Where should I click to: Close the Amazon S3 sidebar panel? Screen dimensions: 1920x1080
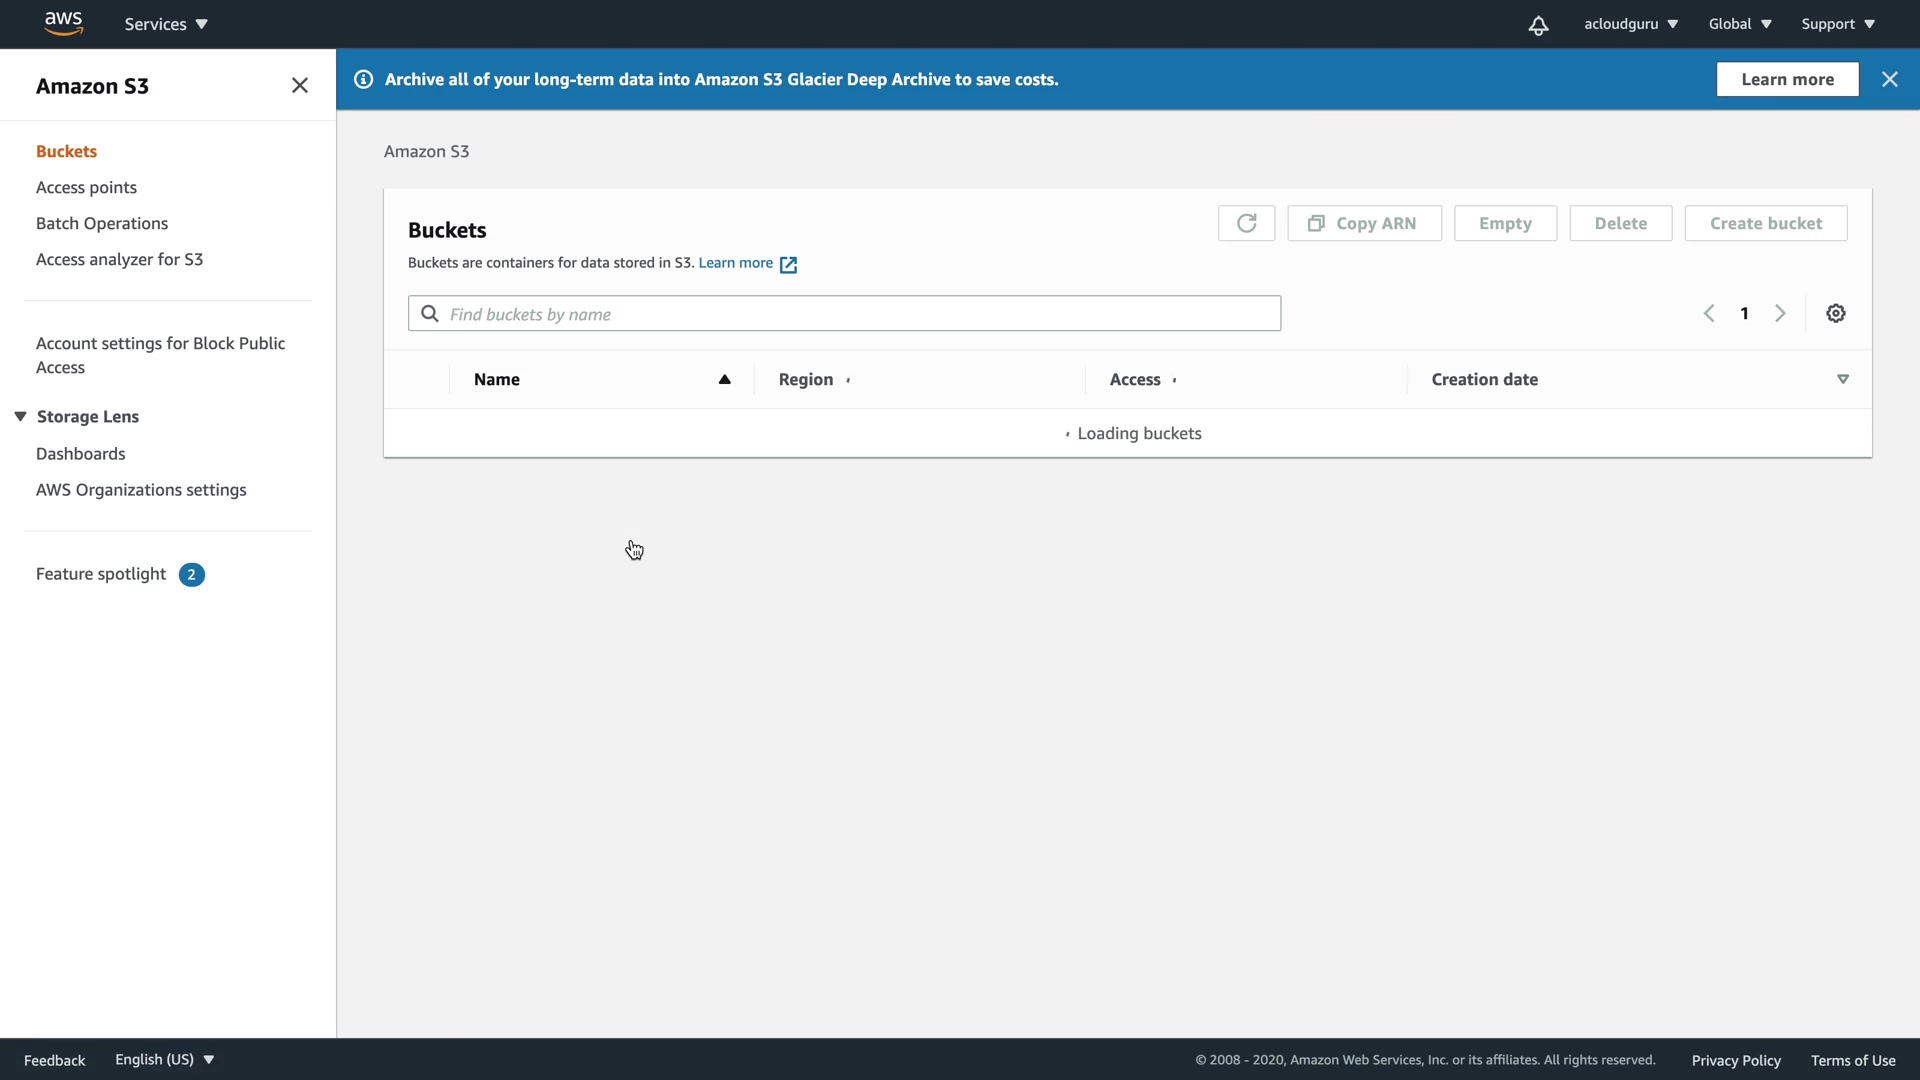[x=299, y=85]
